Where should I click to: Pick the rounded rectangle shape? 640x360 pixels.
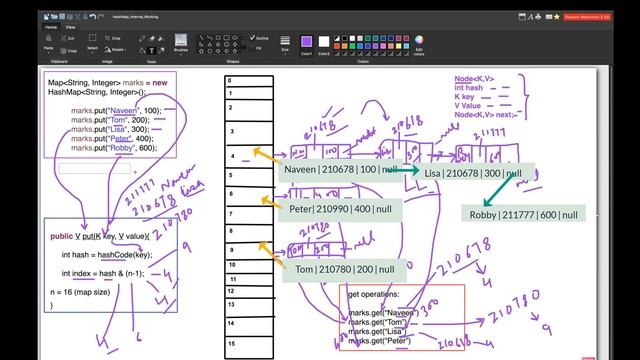(227, 38)
